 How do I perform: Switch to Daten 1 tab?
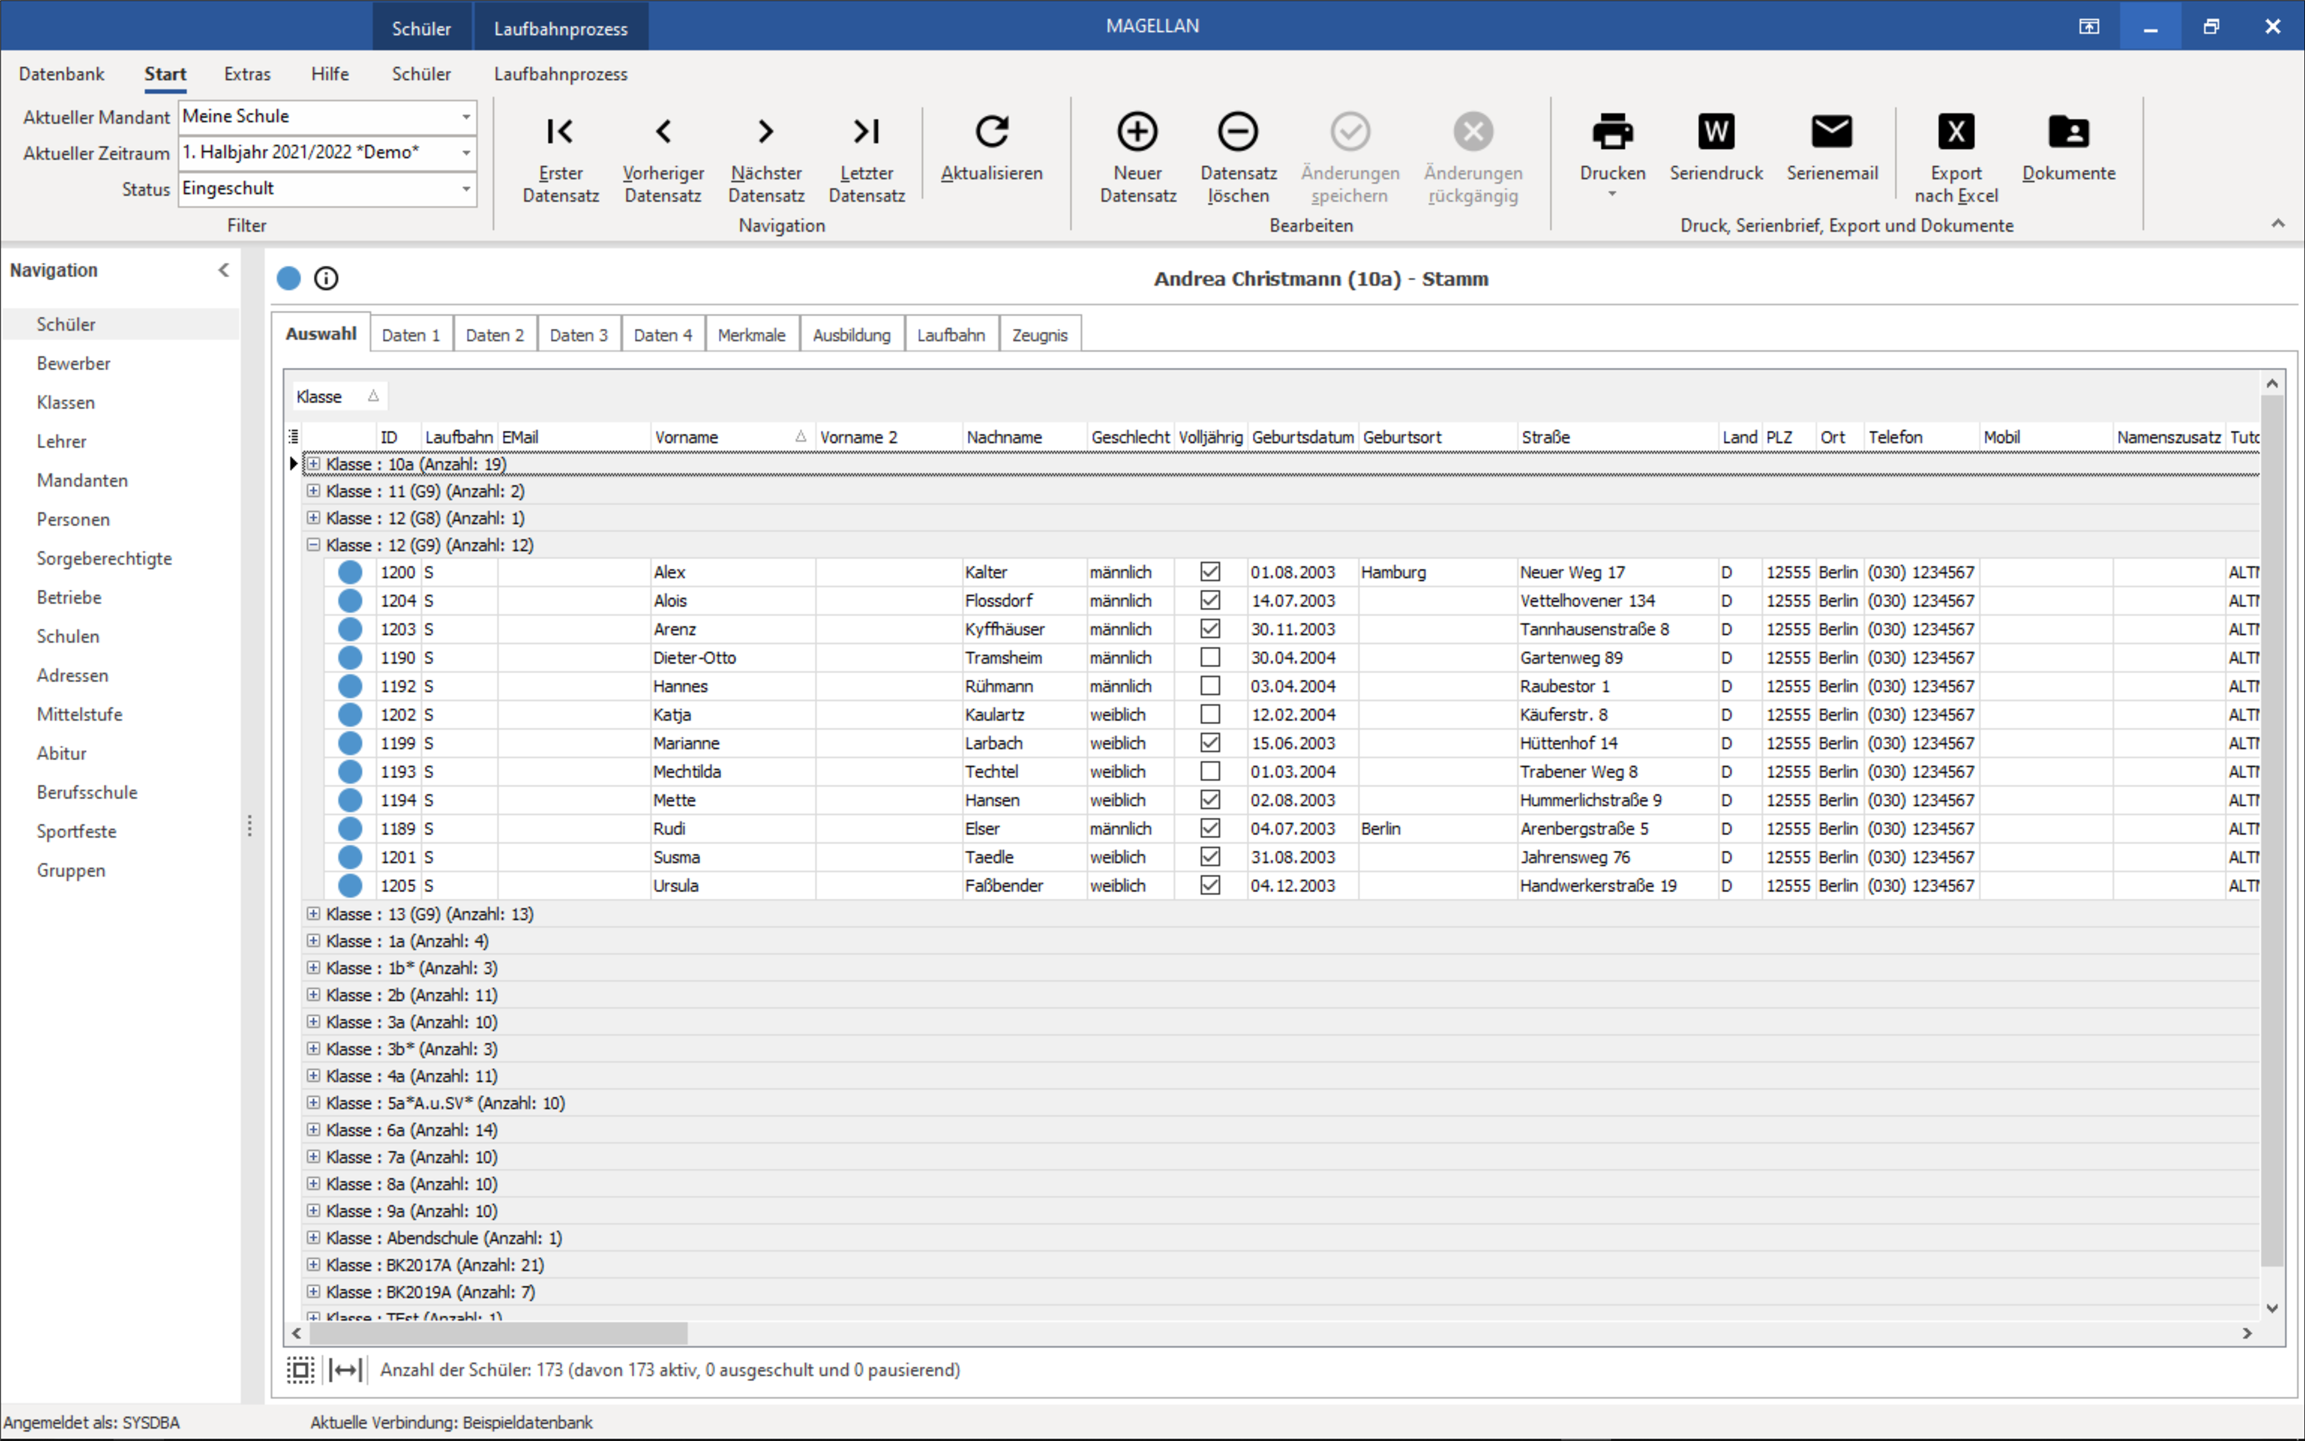click(x=411, y=335)
